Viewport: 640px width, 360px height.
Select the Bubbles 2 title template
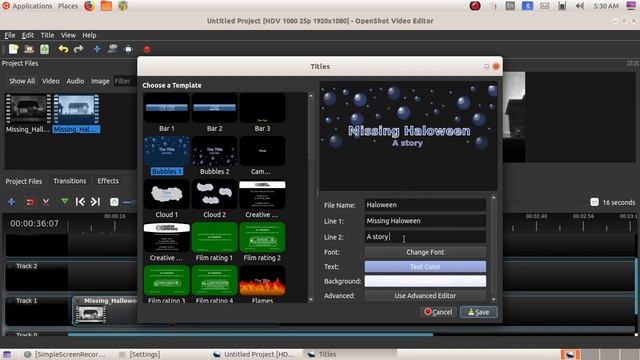pos(214,156)
